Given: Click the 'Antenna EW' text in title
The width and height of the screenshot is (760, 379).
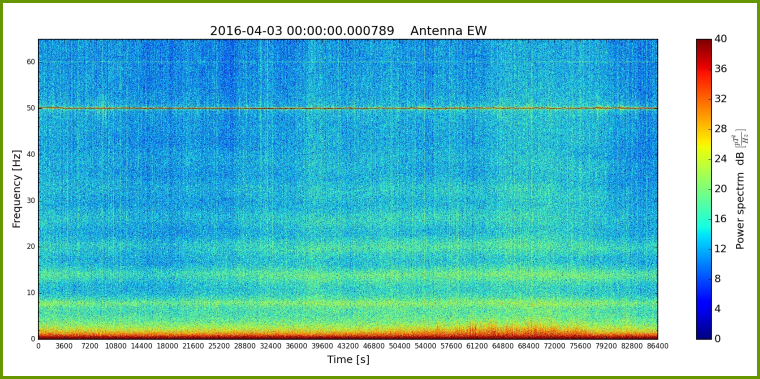Looking at the screenshot, I should (x=448, y=31).
